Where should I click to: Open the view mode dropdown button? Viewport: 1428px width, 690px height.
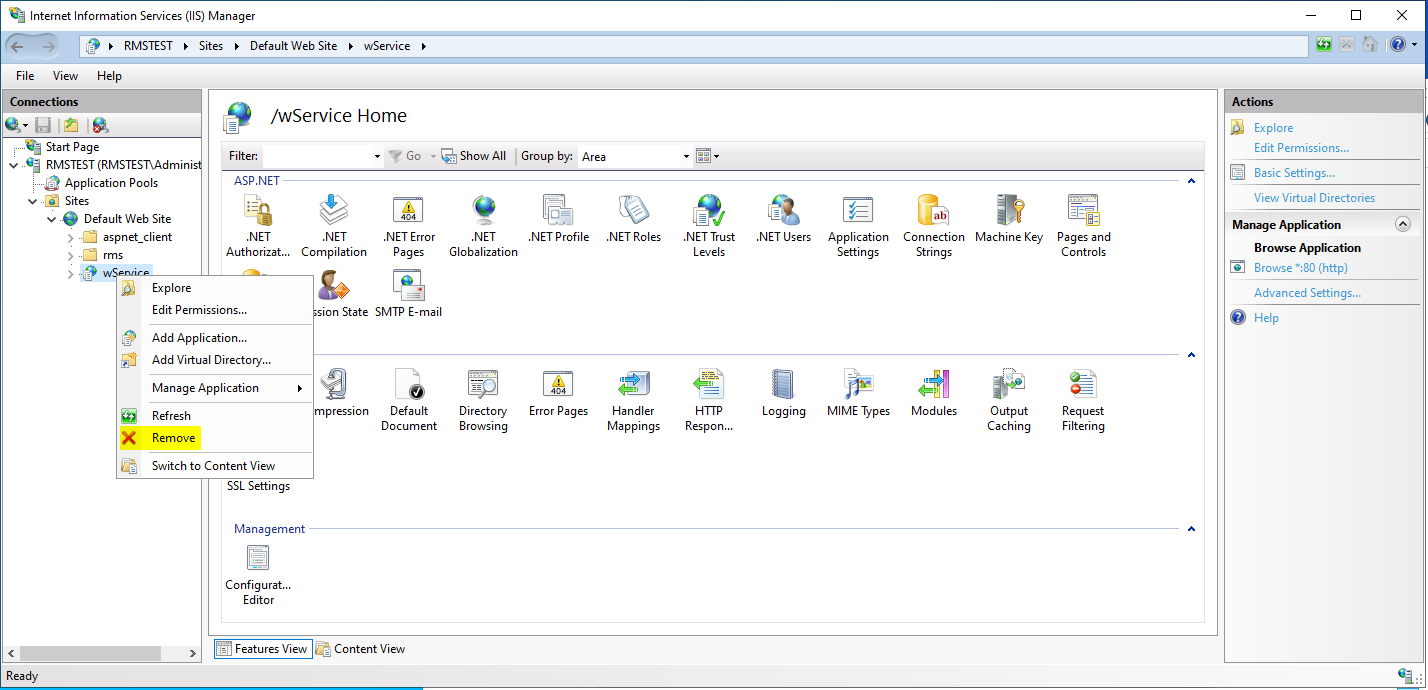click(708, 156)
